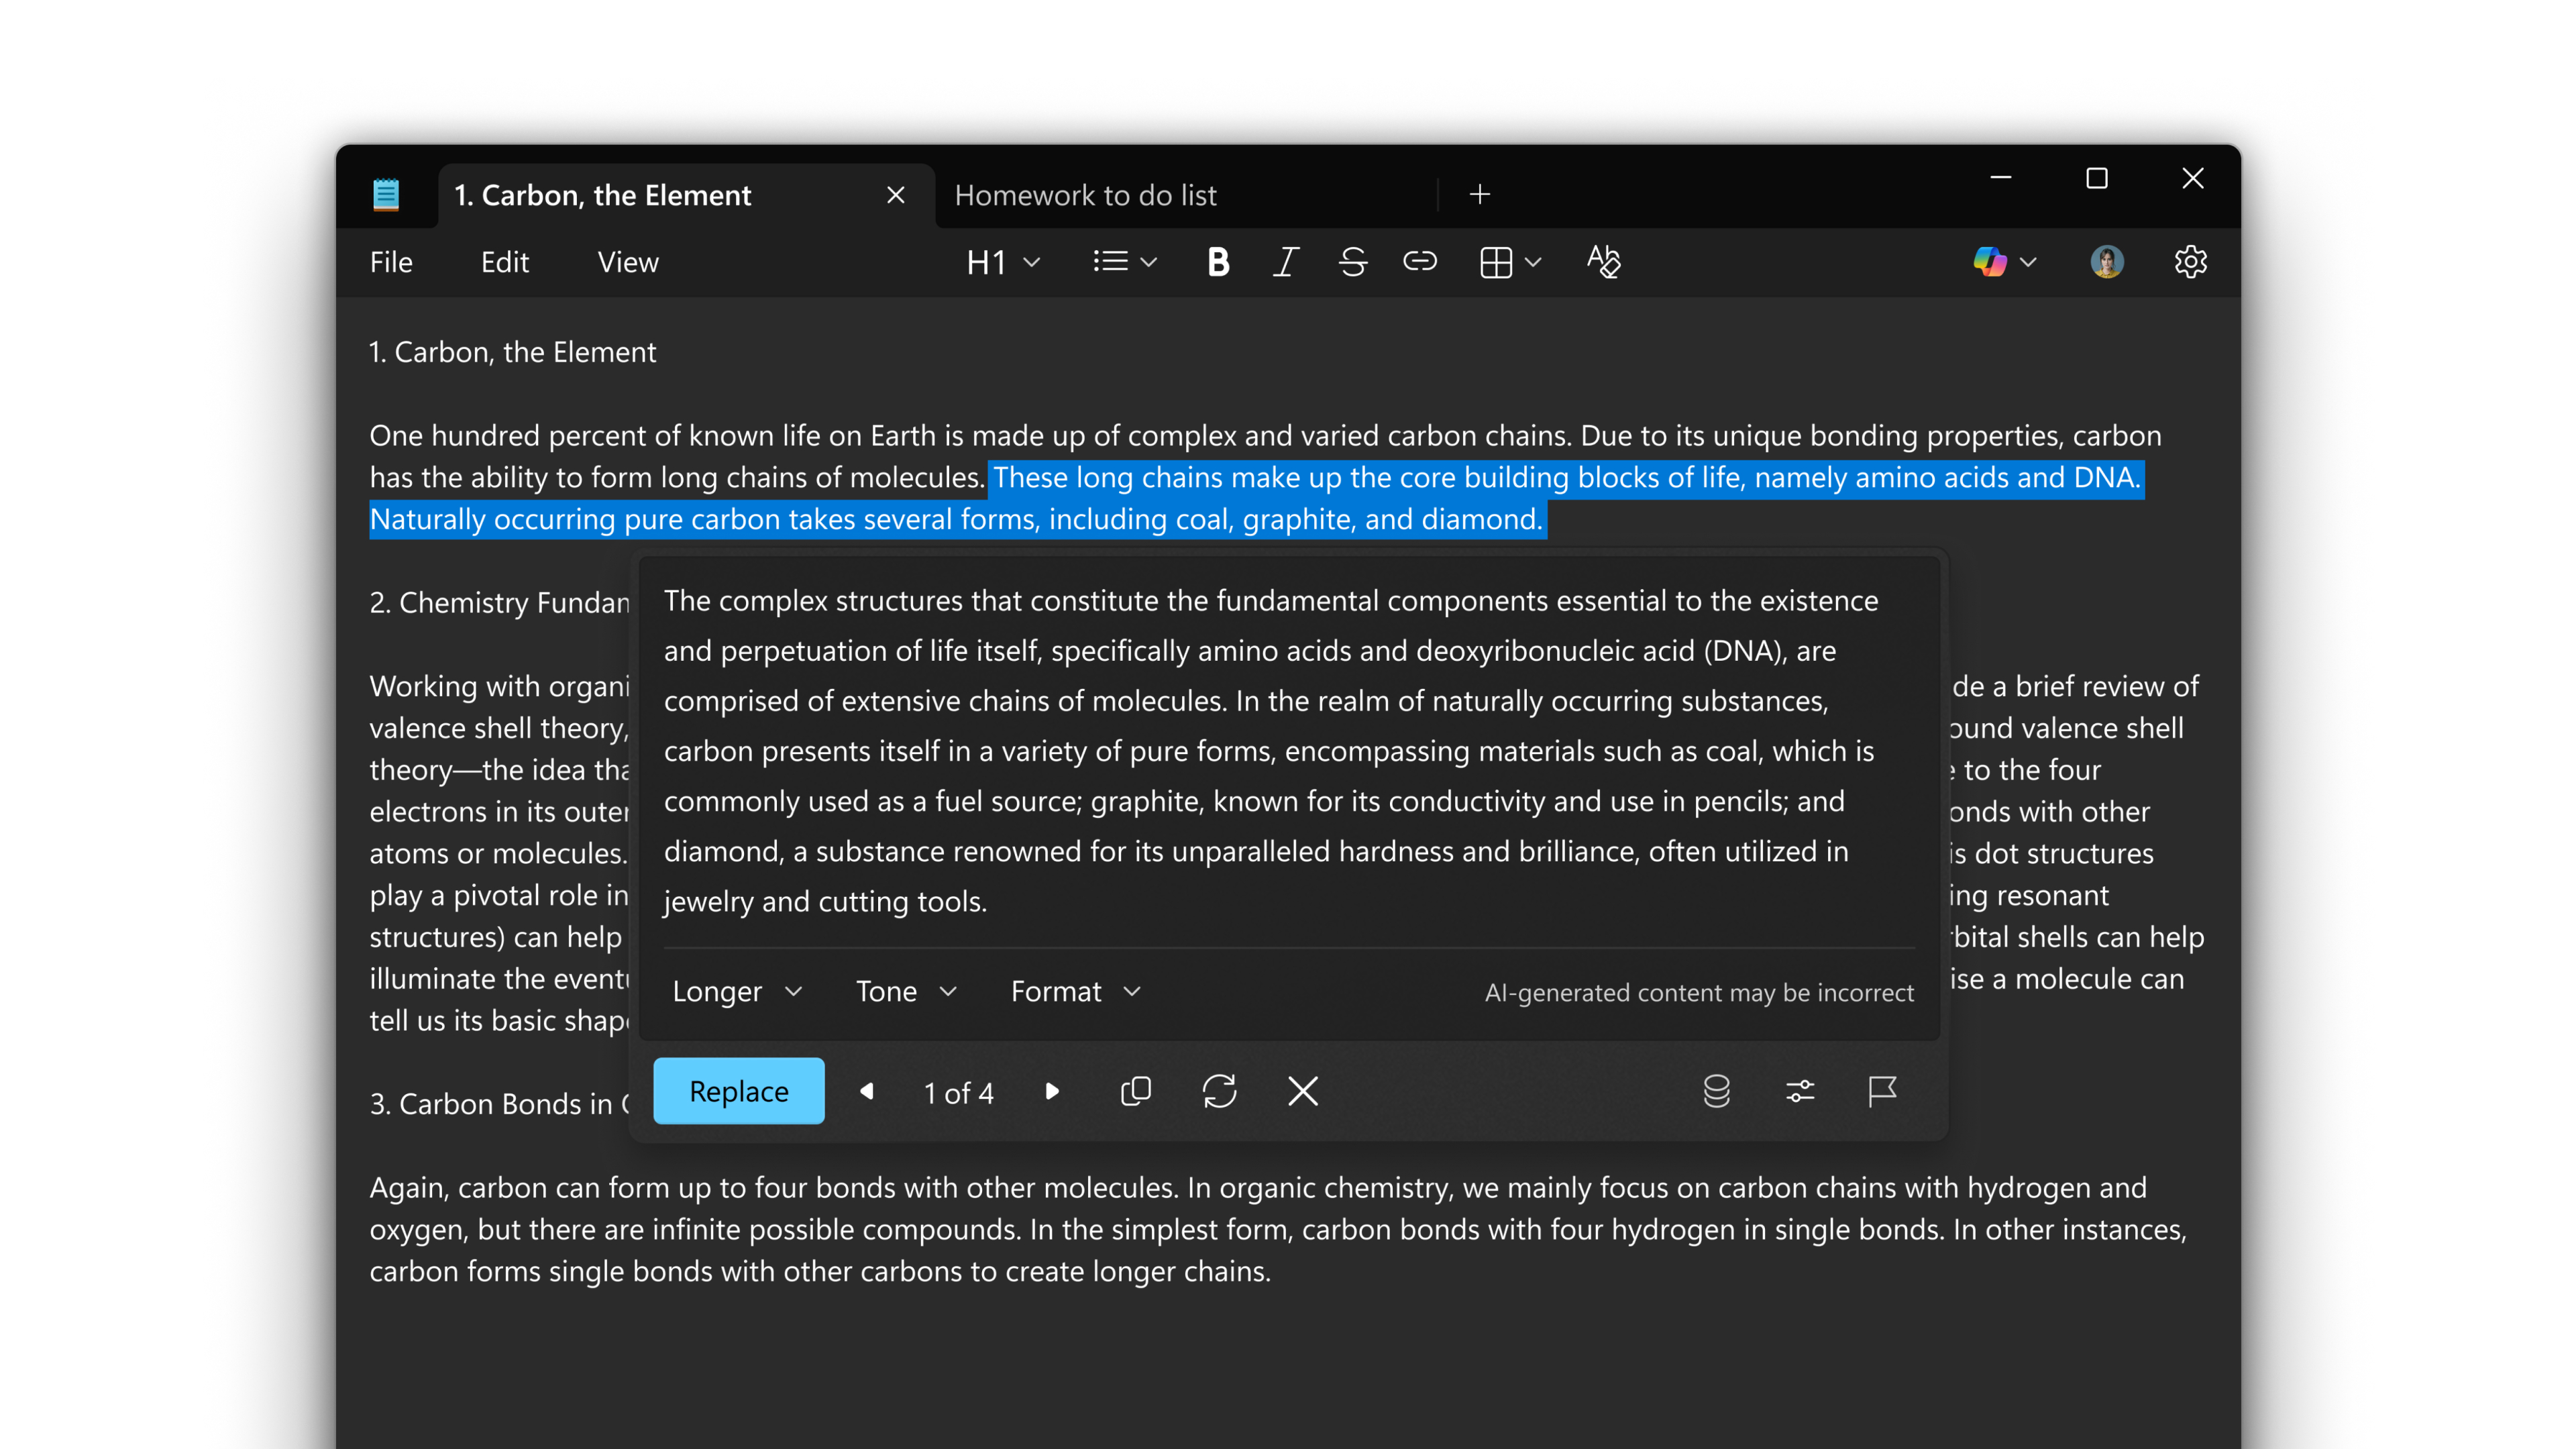
Task: Go to next rewrite suggestion
Action: [1051, 1091]
